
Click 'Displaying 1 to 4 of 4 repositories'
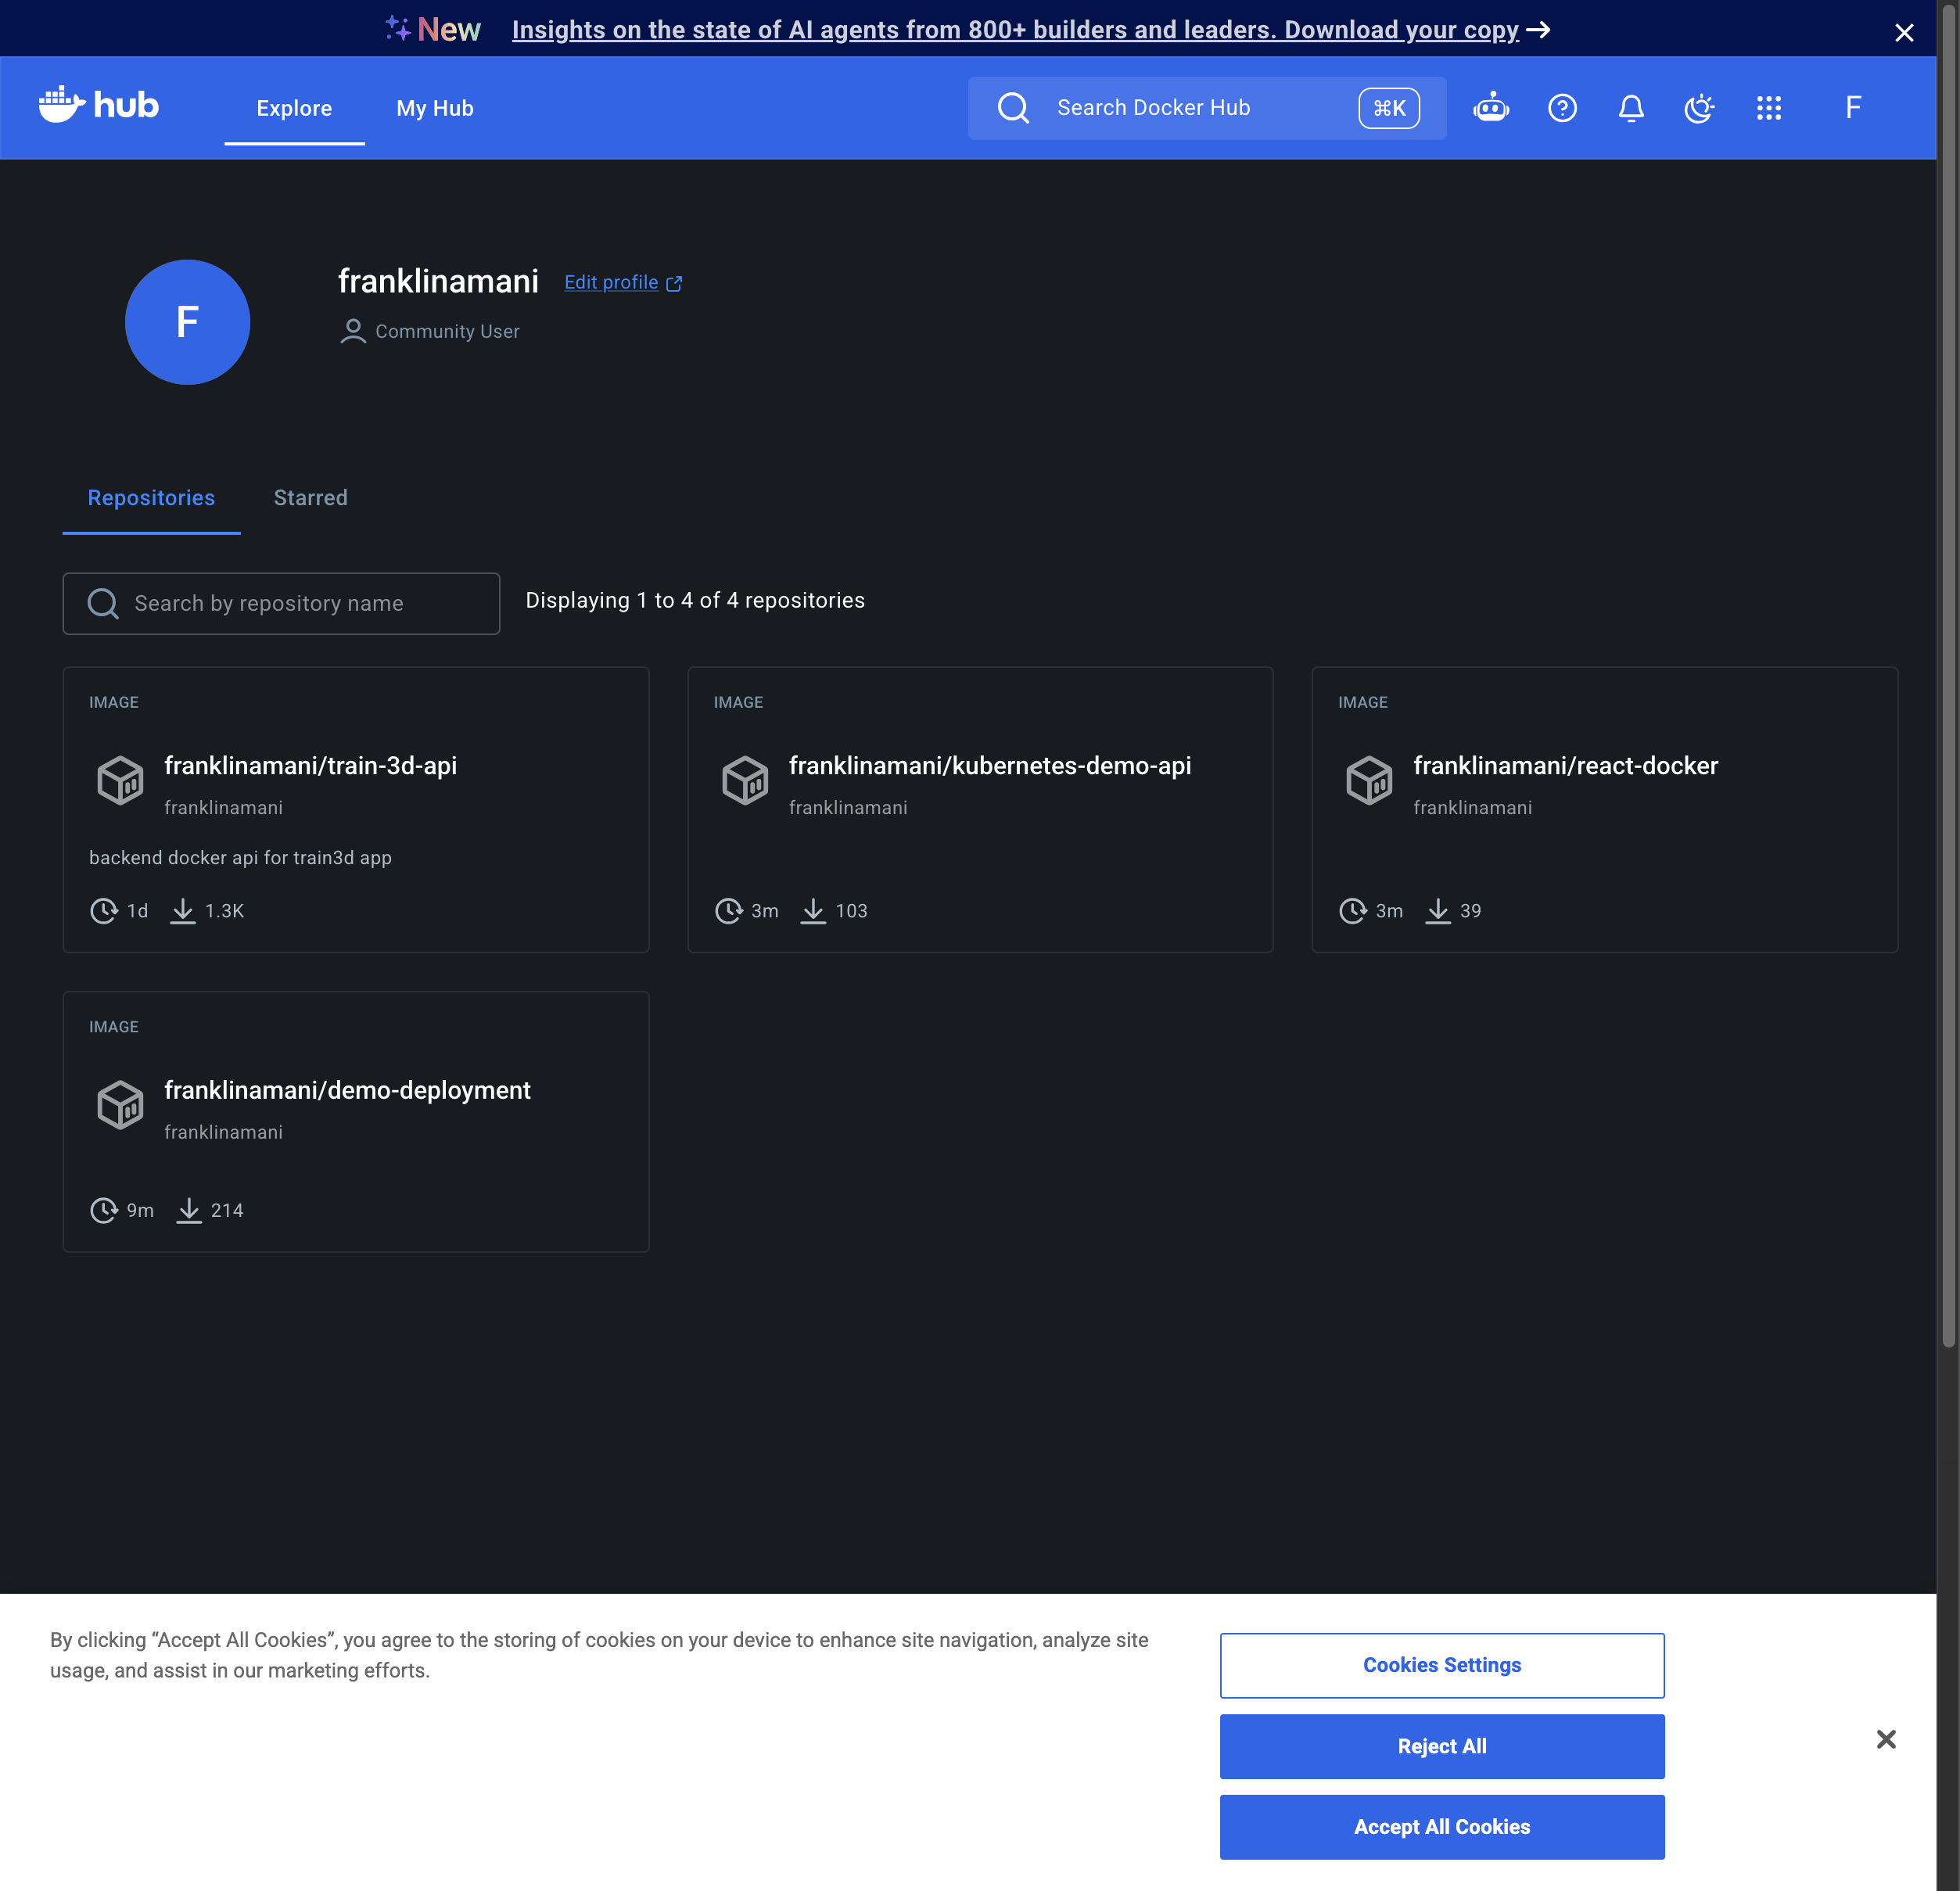(695, 600)
